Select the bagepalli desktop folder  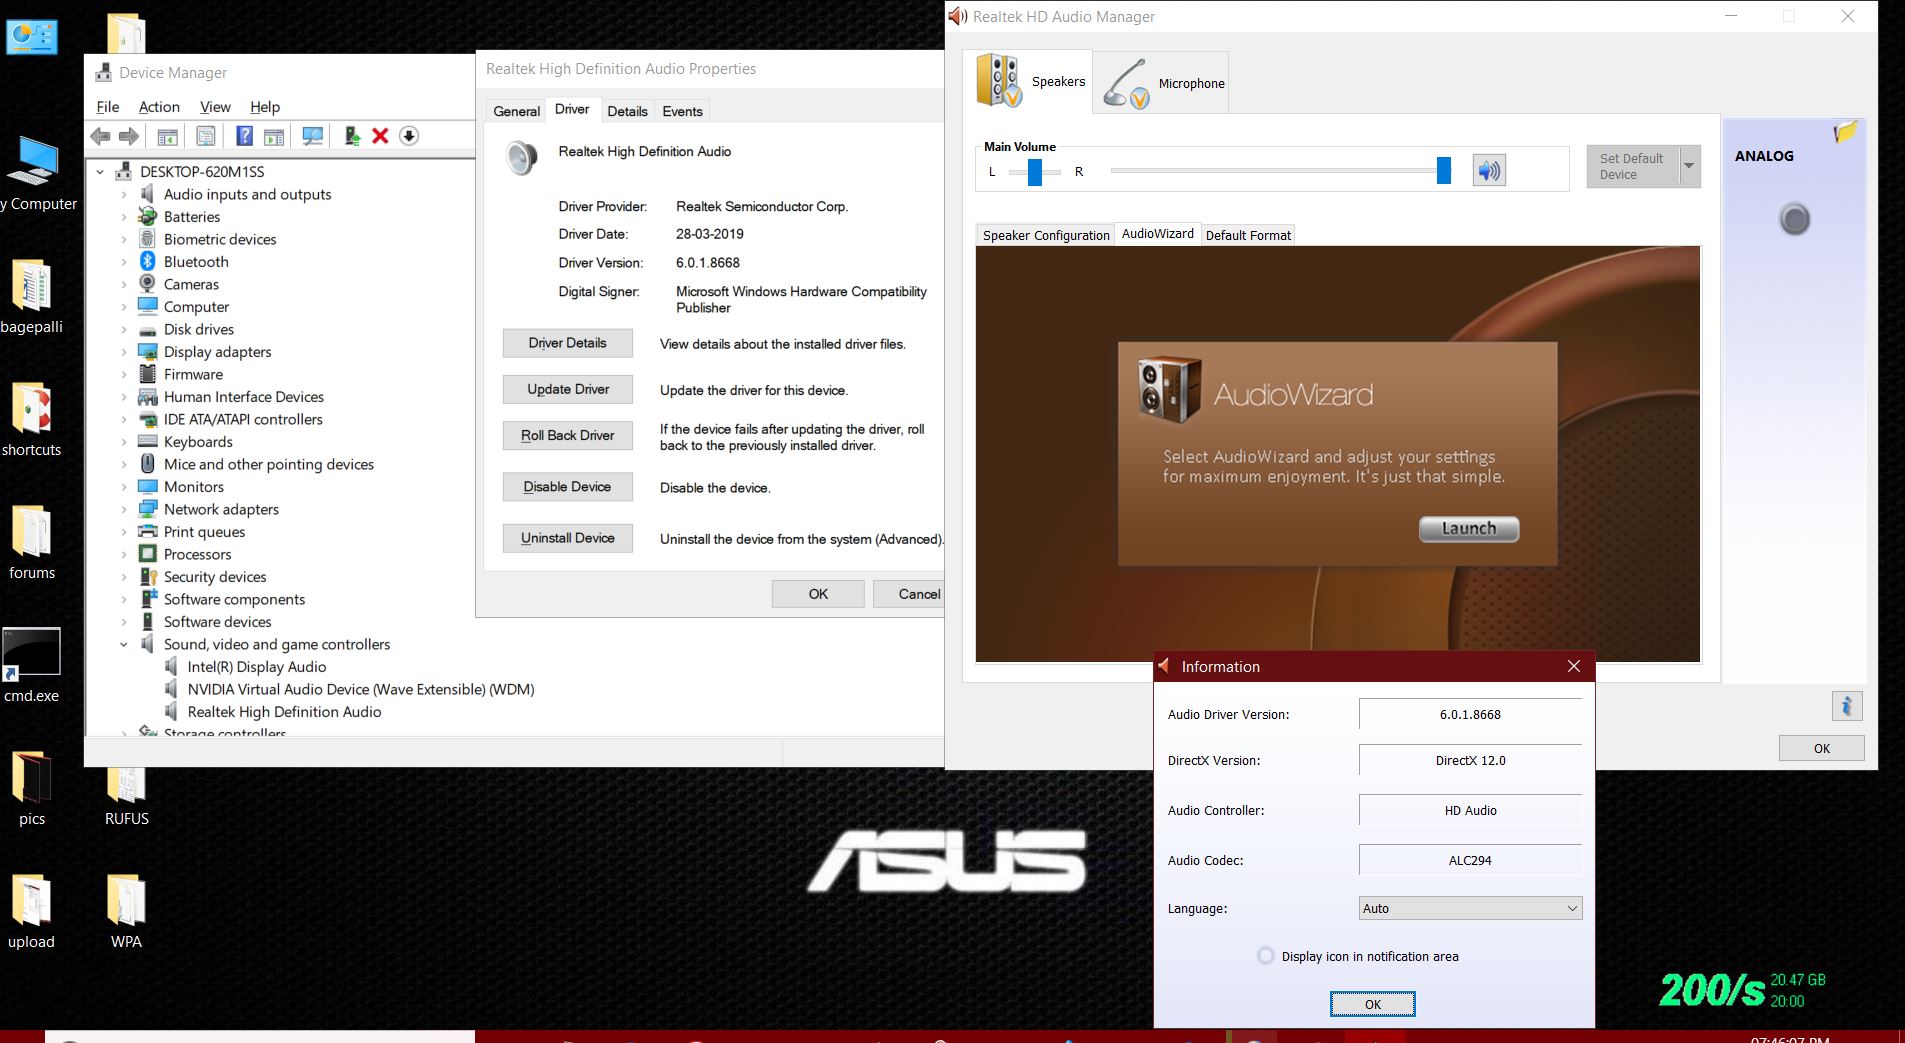click(31, 297)
